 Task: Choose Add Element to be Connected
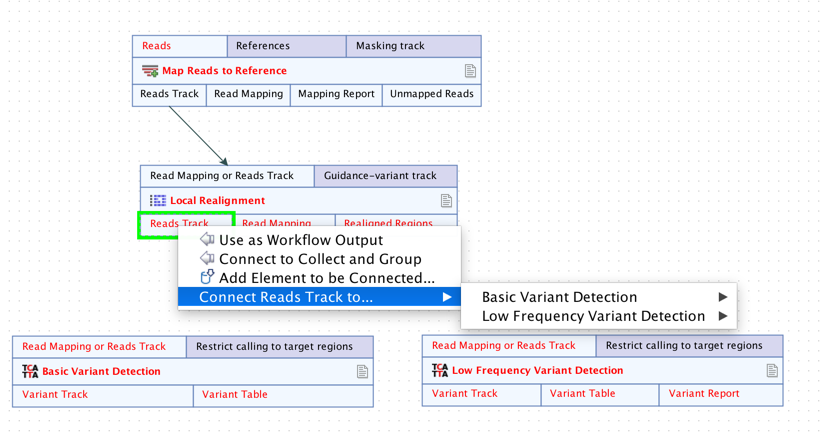(x=326, y=278)
